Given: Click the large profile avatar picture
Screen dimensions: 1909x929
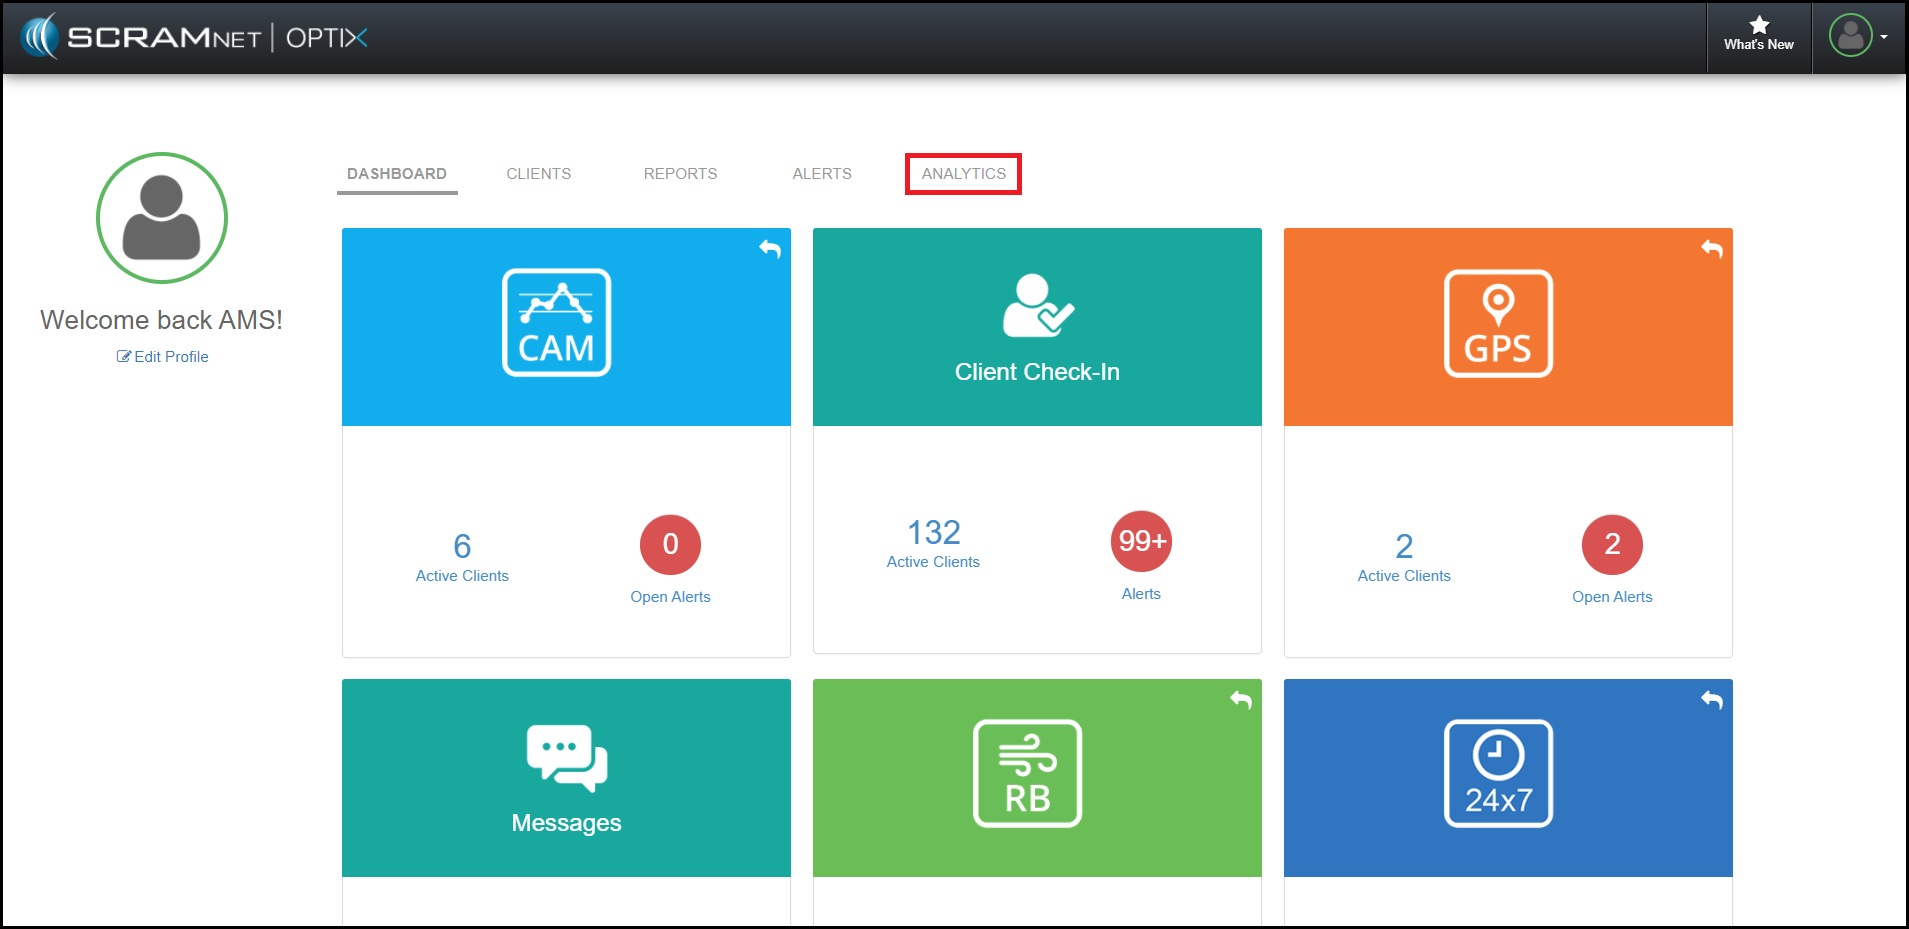Looking at the screenshot, I should 162,218.
